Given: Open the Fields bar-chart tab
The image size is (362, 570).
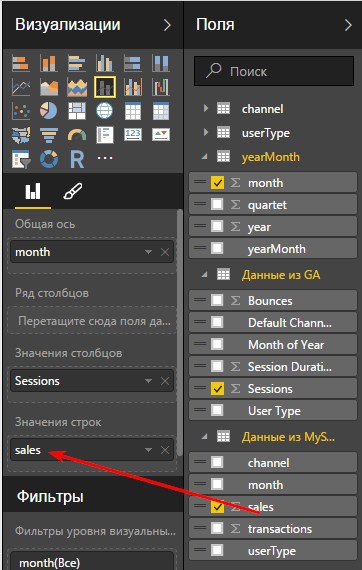Looking at the screenshot, I should [x=33, y=191].
